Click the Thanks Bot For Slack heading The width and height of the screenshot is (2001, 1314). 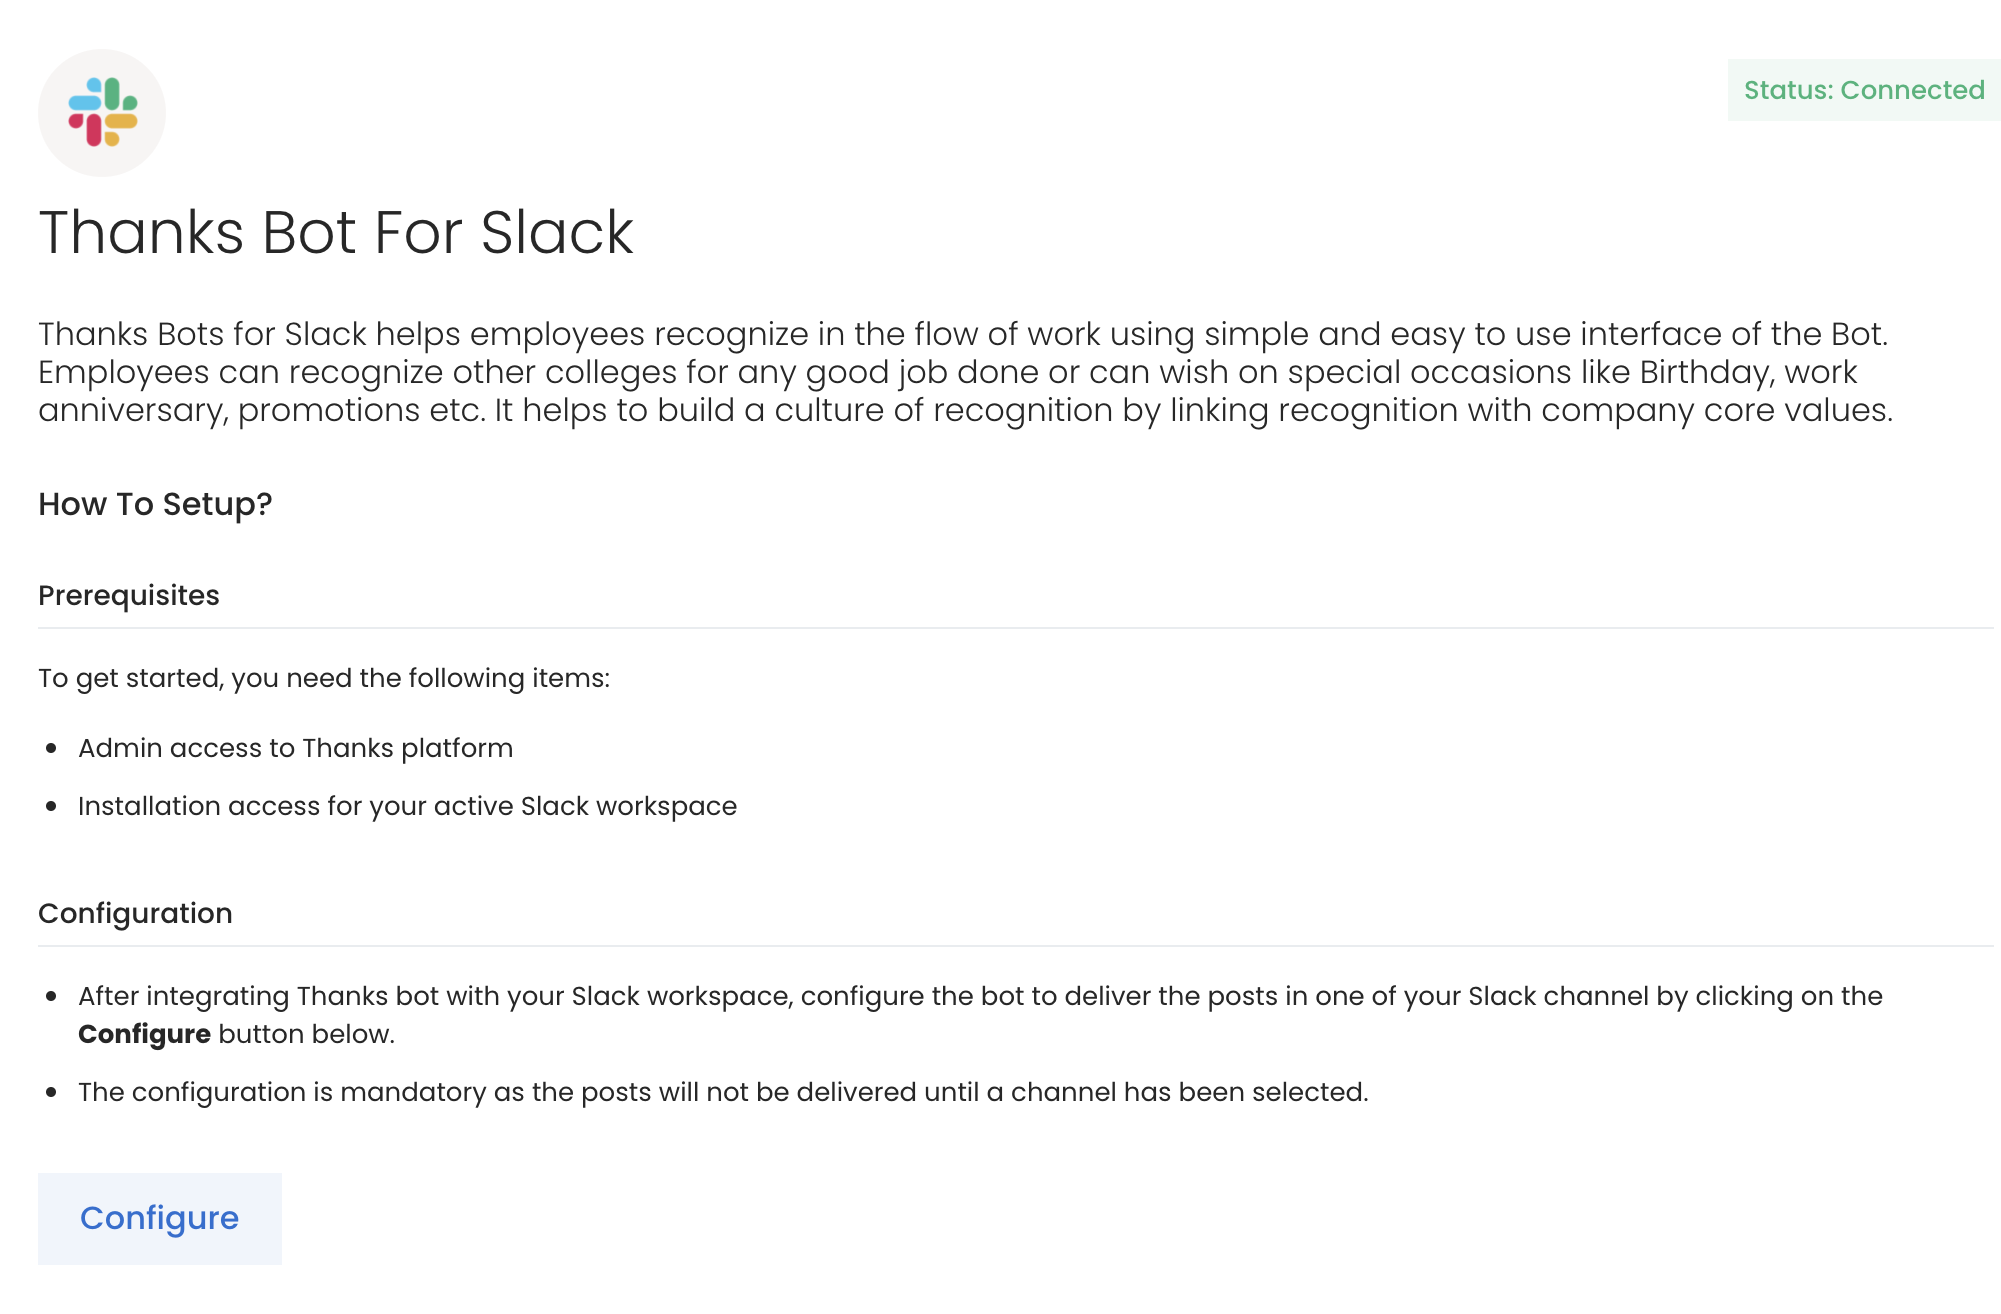336,232
